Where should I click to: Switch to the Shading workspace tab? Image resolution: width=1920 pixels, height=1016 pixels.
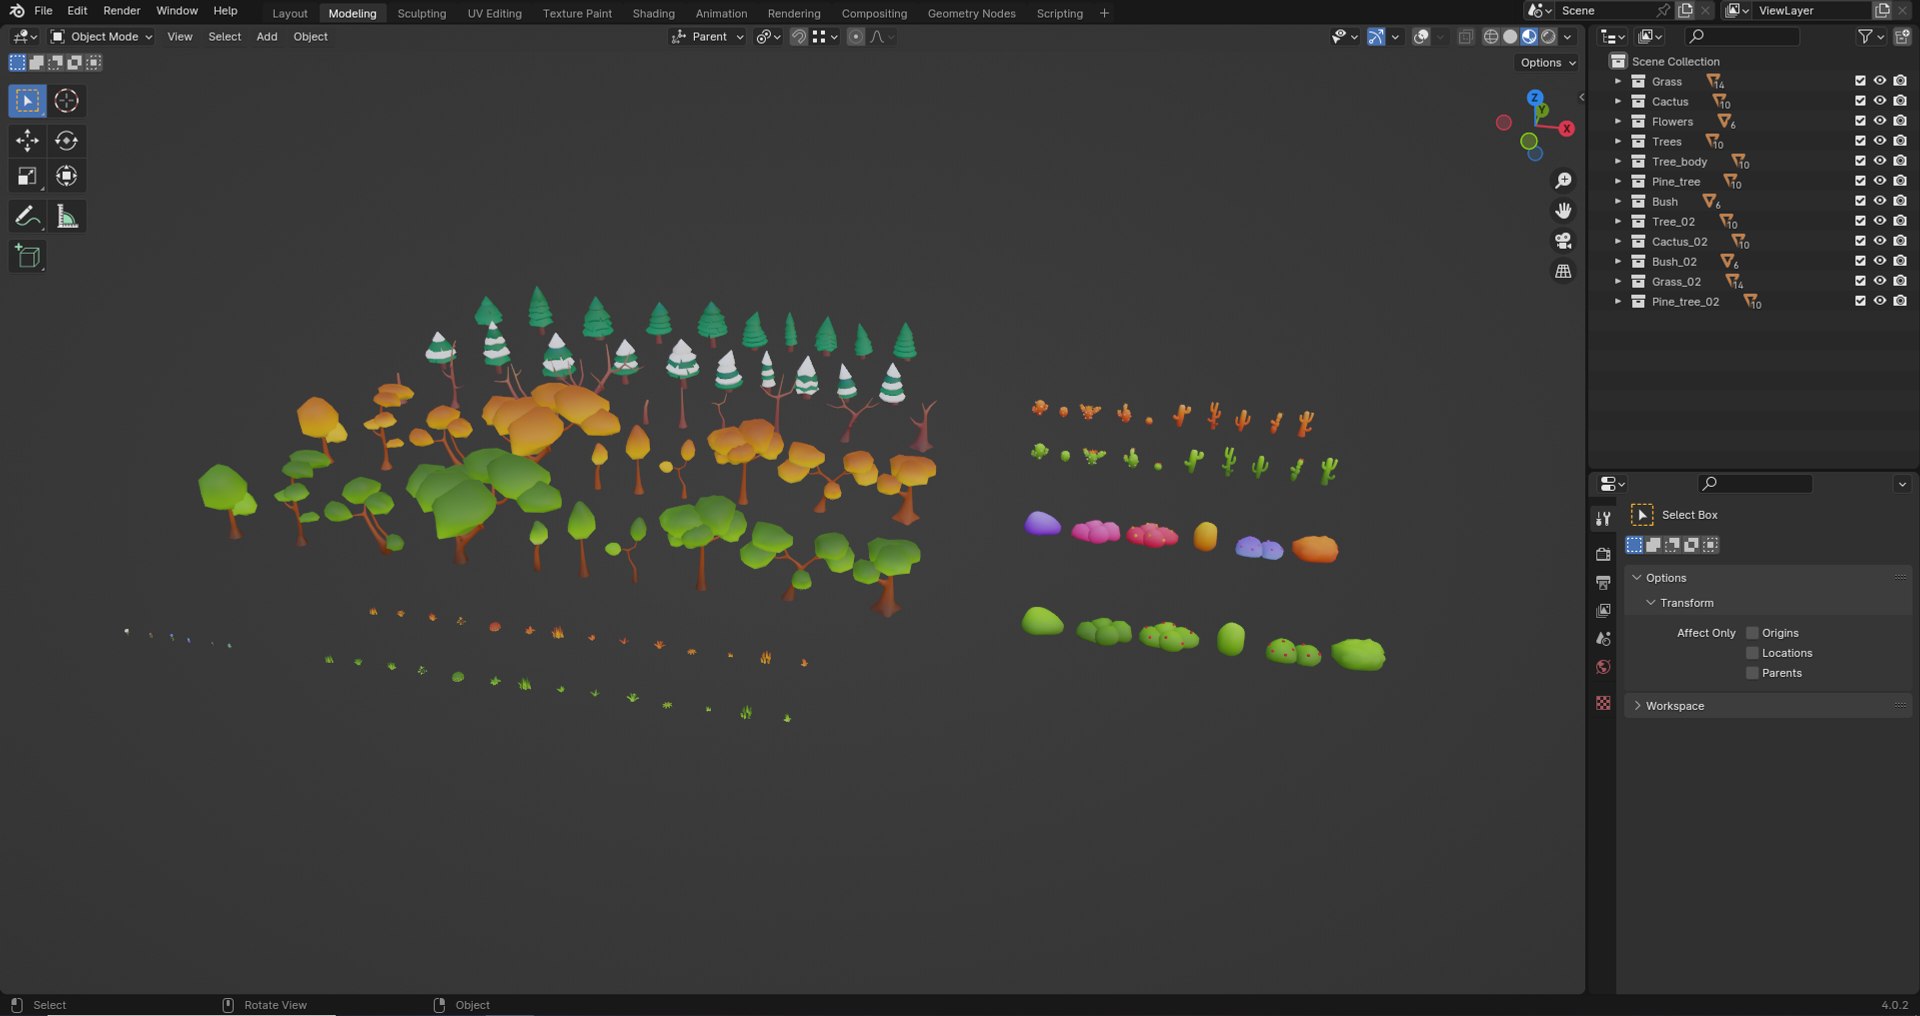point(653,13)
